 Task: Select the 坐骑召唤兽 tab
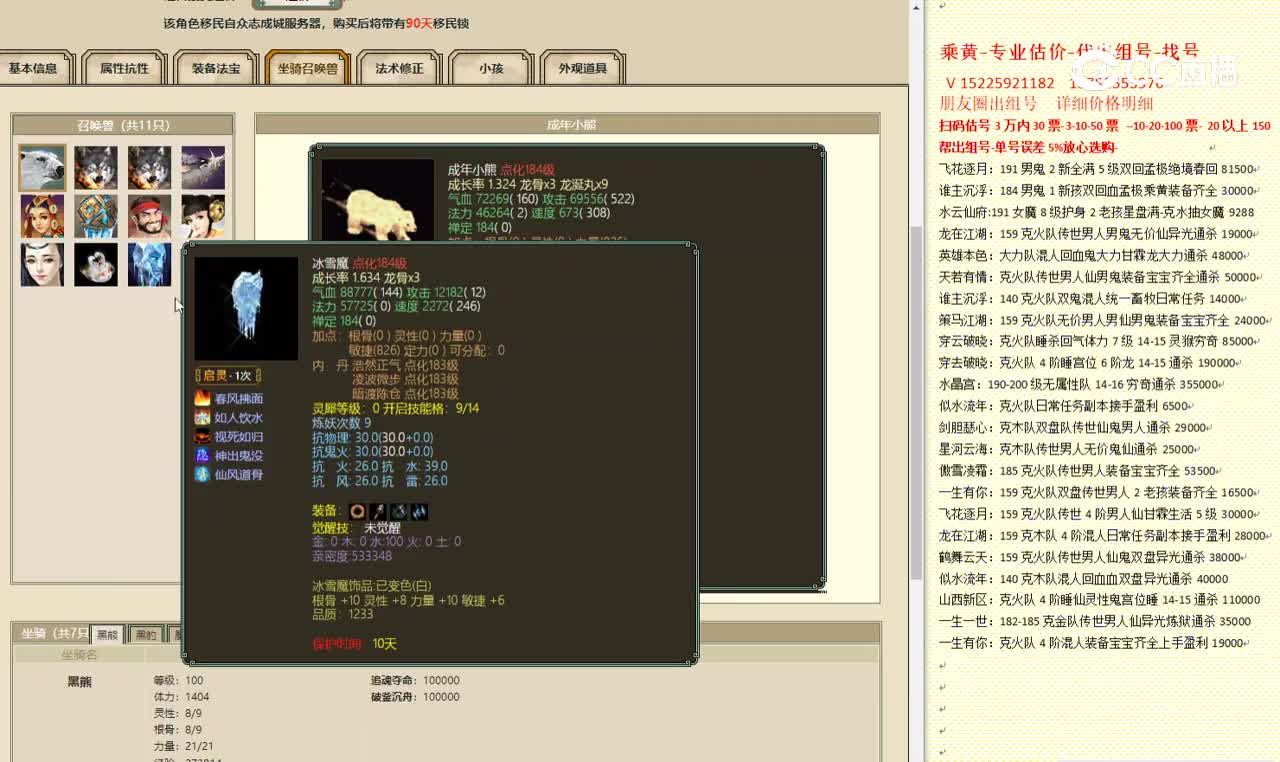308,68
